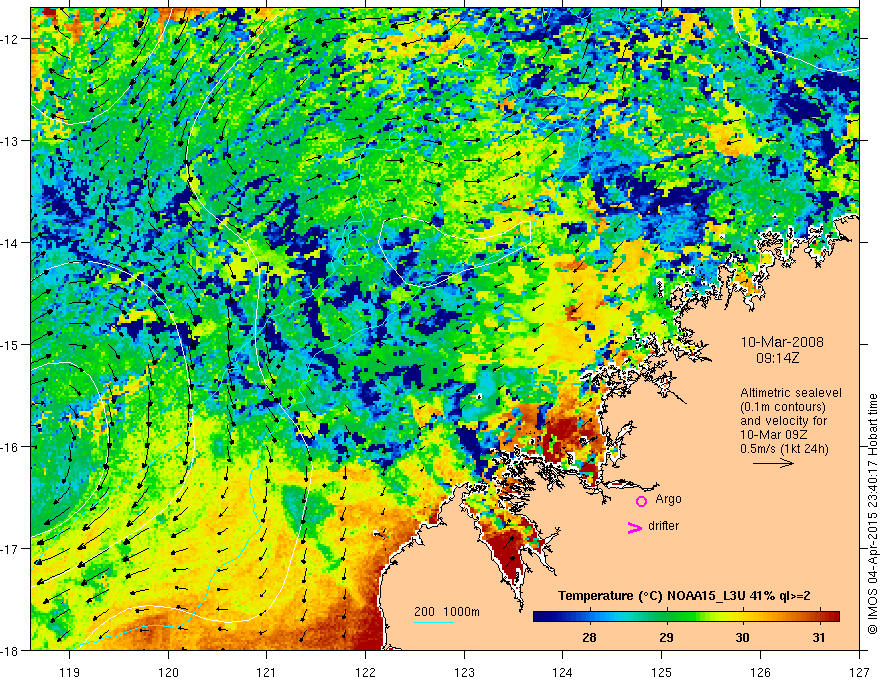Click the '200 1000m' depth label
Screen dimensions: 880x680
pos(447,612)
